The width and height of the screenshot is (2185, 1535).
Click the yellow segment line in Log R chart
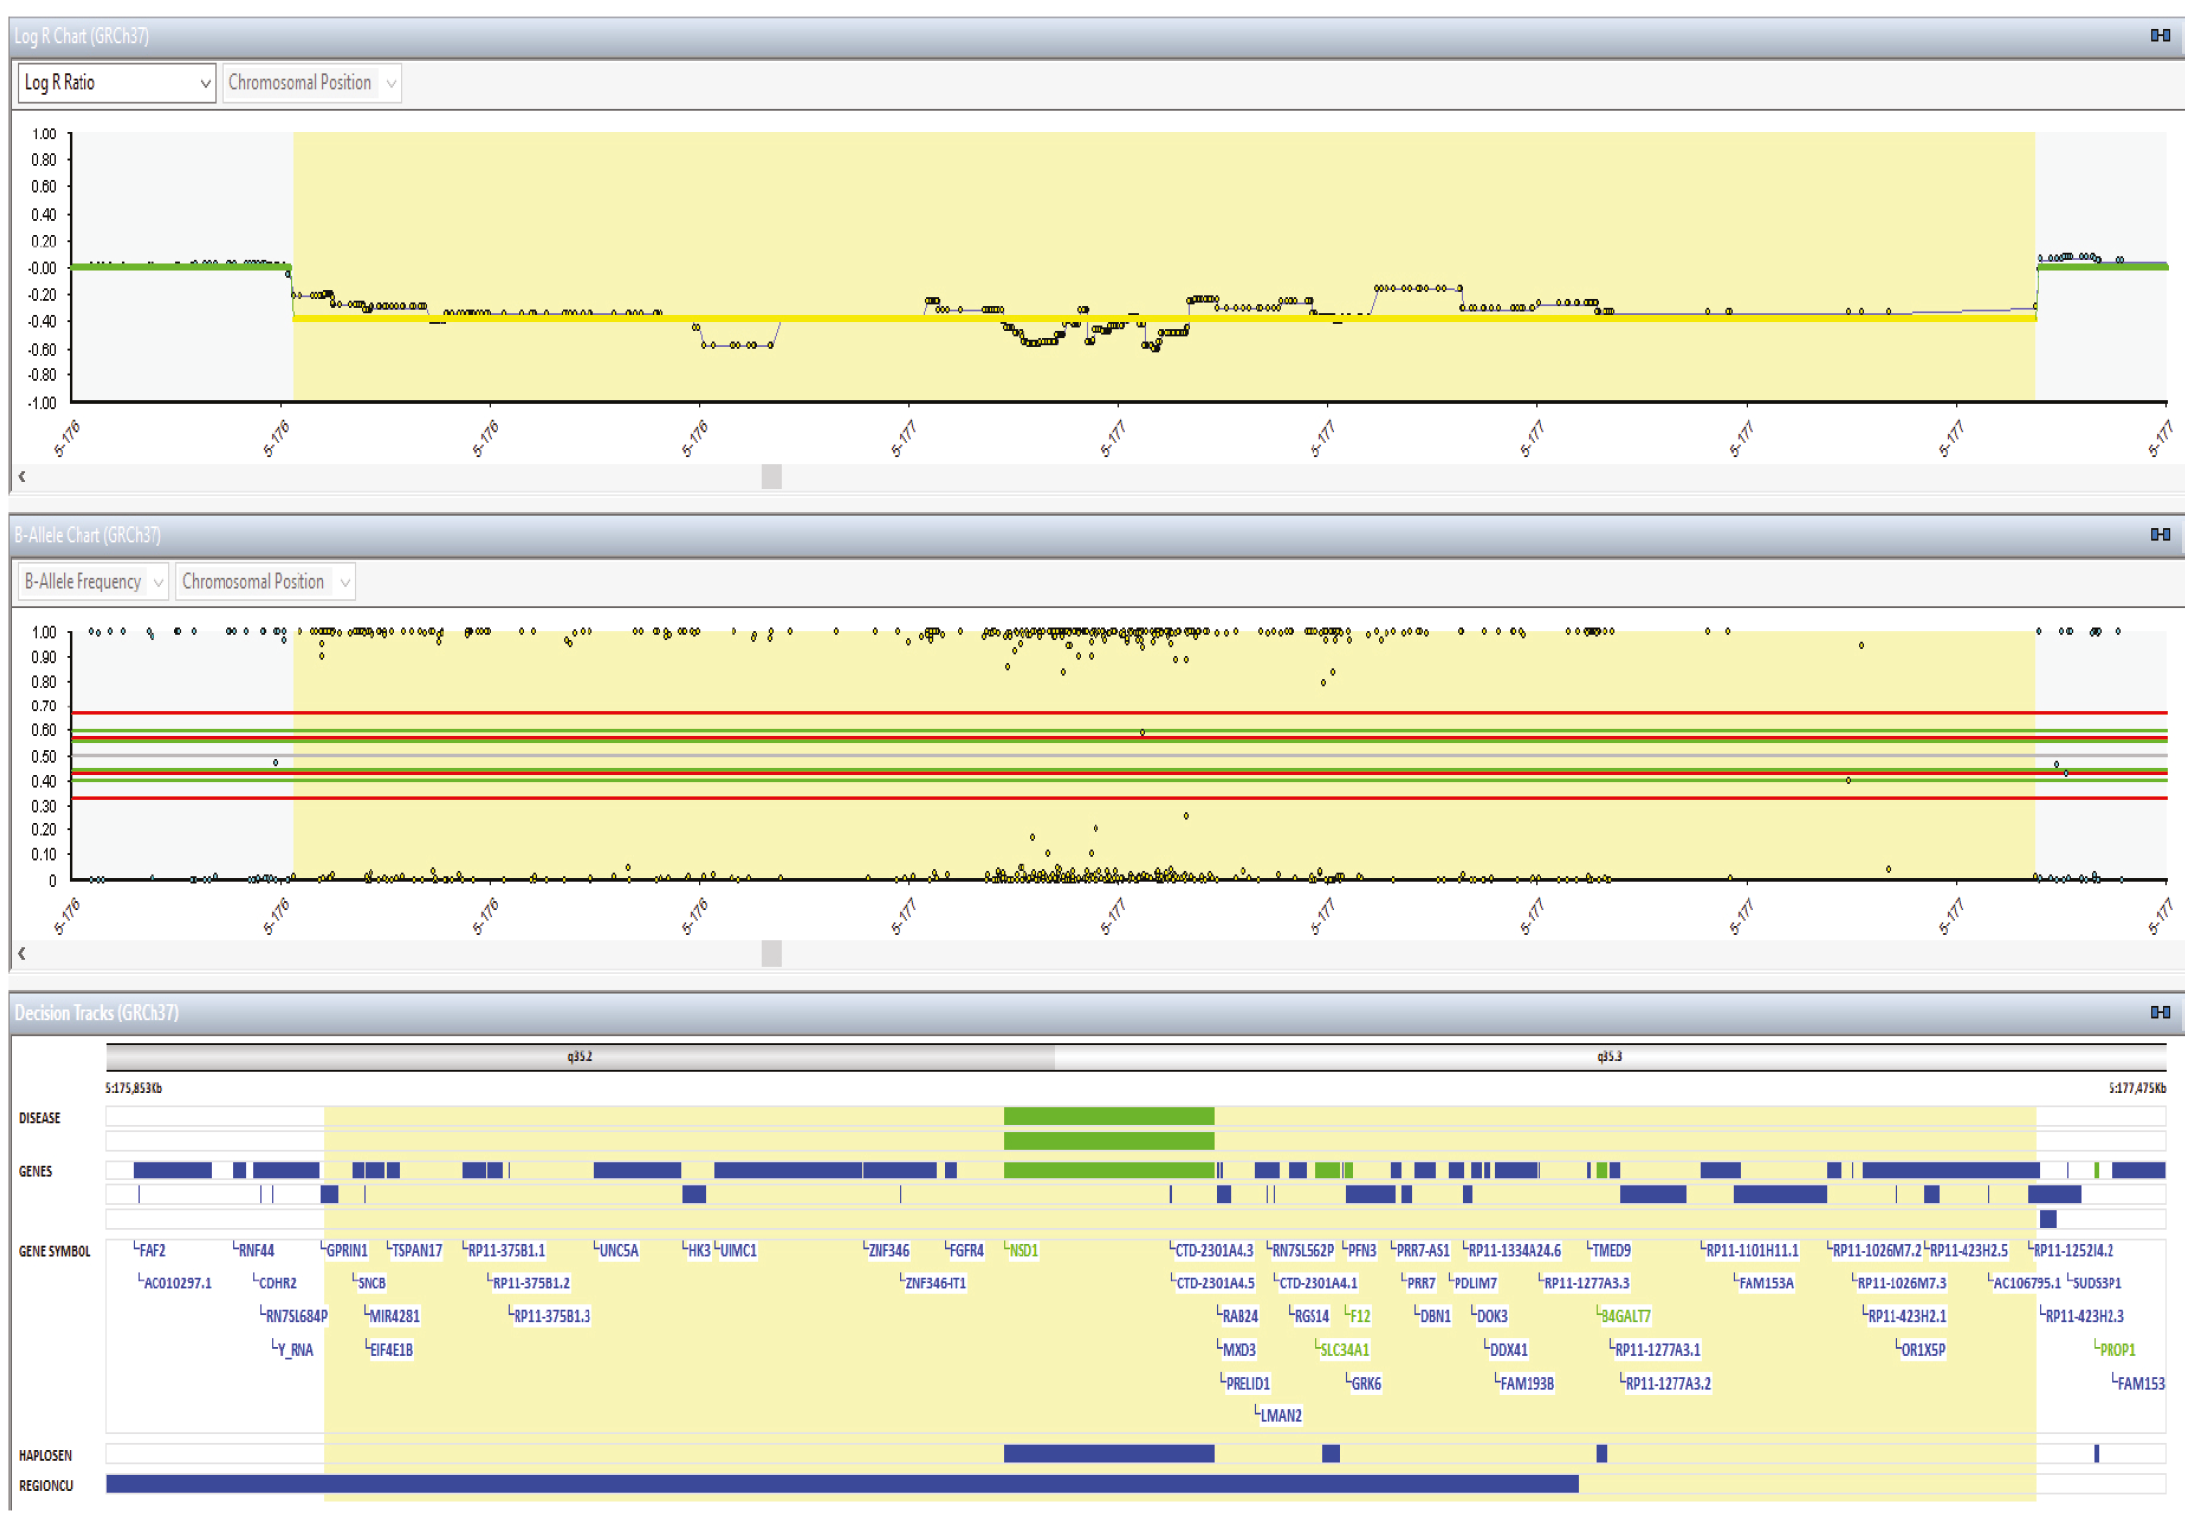[1164, 318]
